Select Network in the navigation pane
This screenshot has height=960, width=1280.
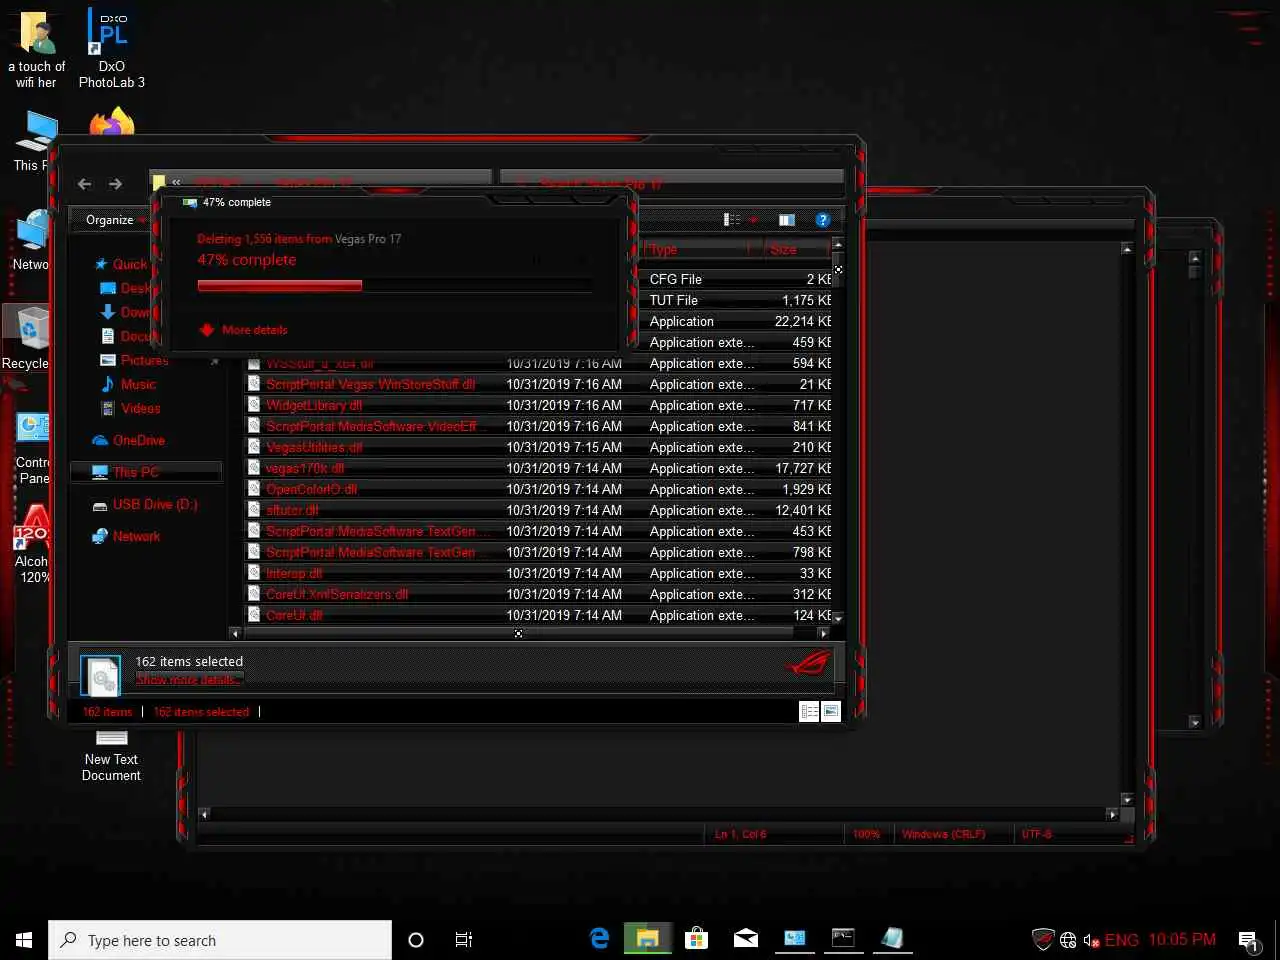pyautogui.click(x=136, y=536)
